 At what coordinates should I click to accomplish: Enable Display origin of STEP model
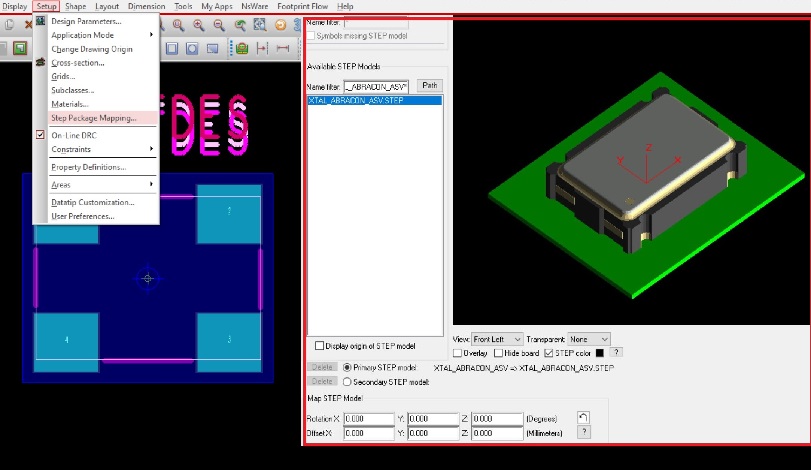(x=320, y=346)
